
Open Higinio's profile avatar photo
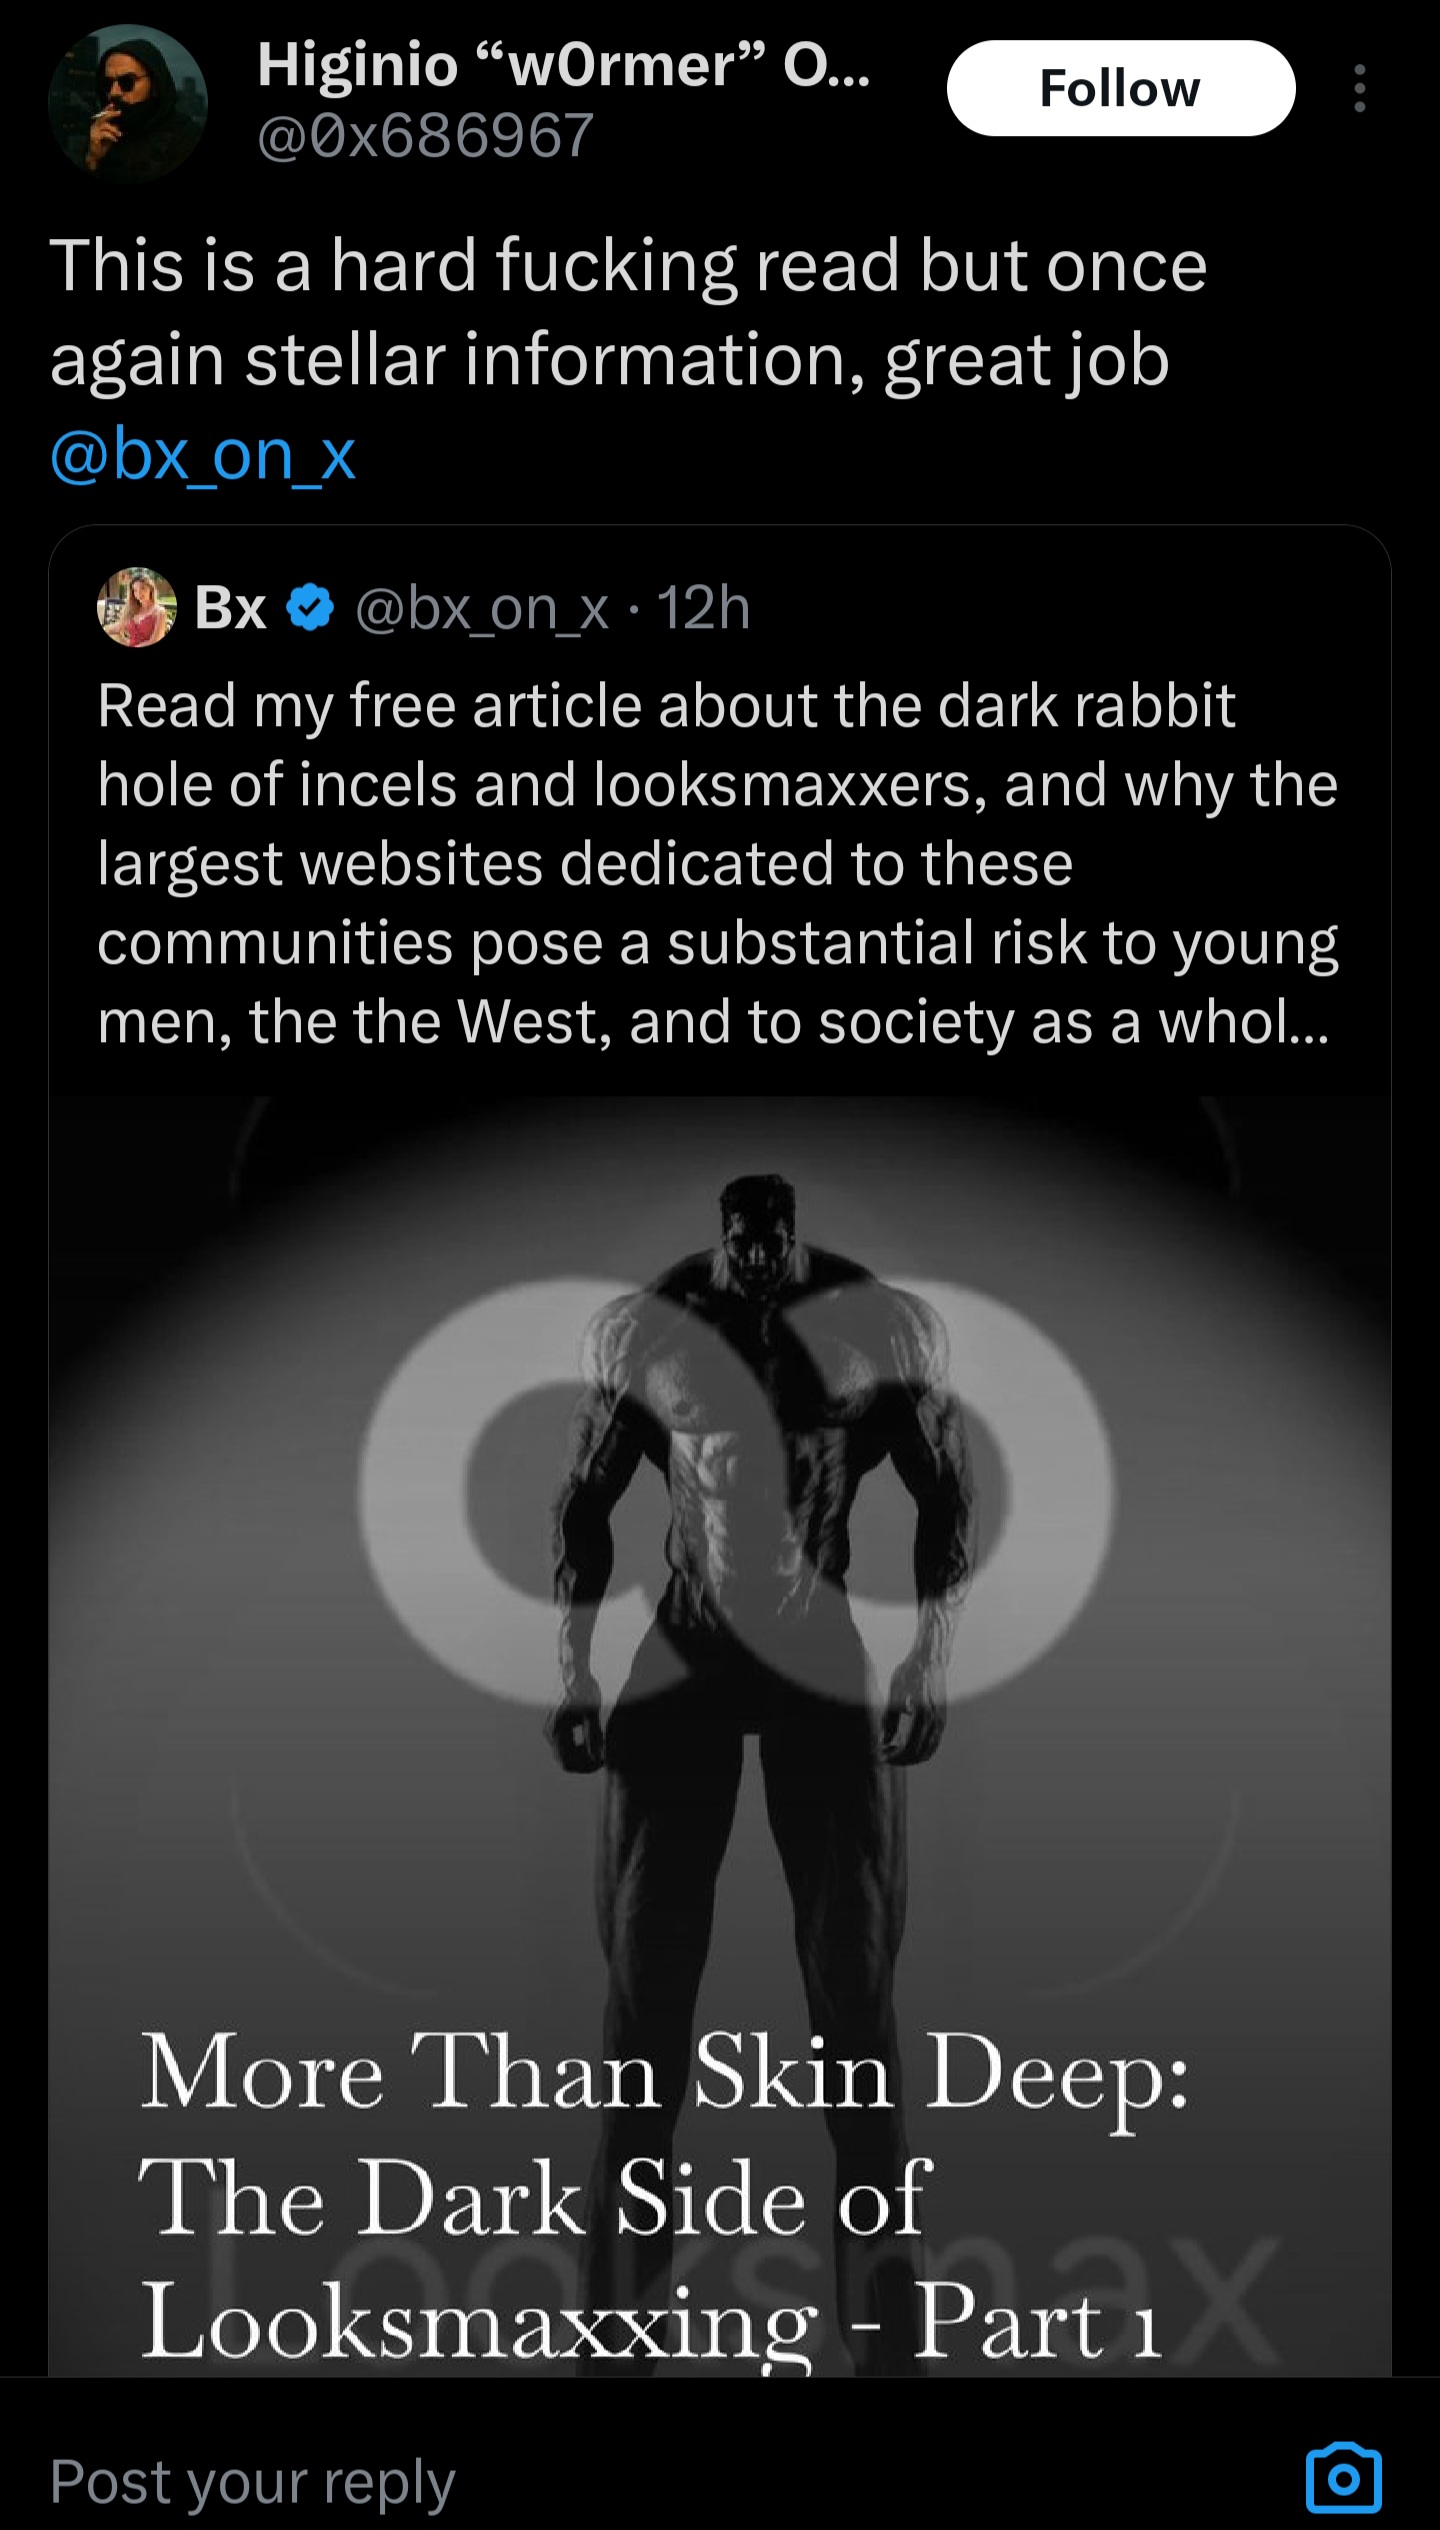[128, 103]
